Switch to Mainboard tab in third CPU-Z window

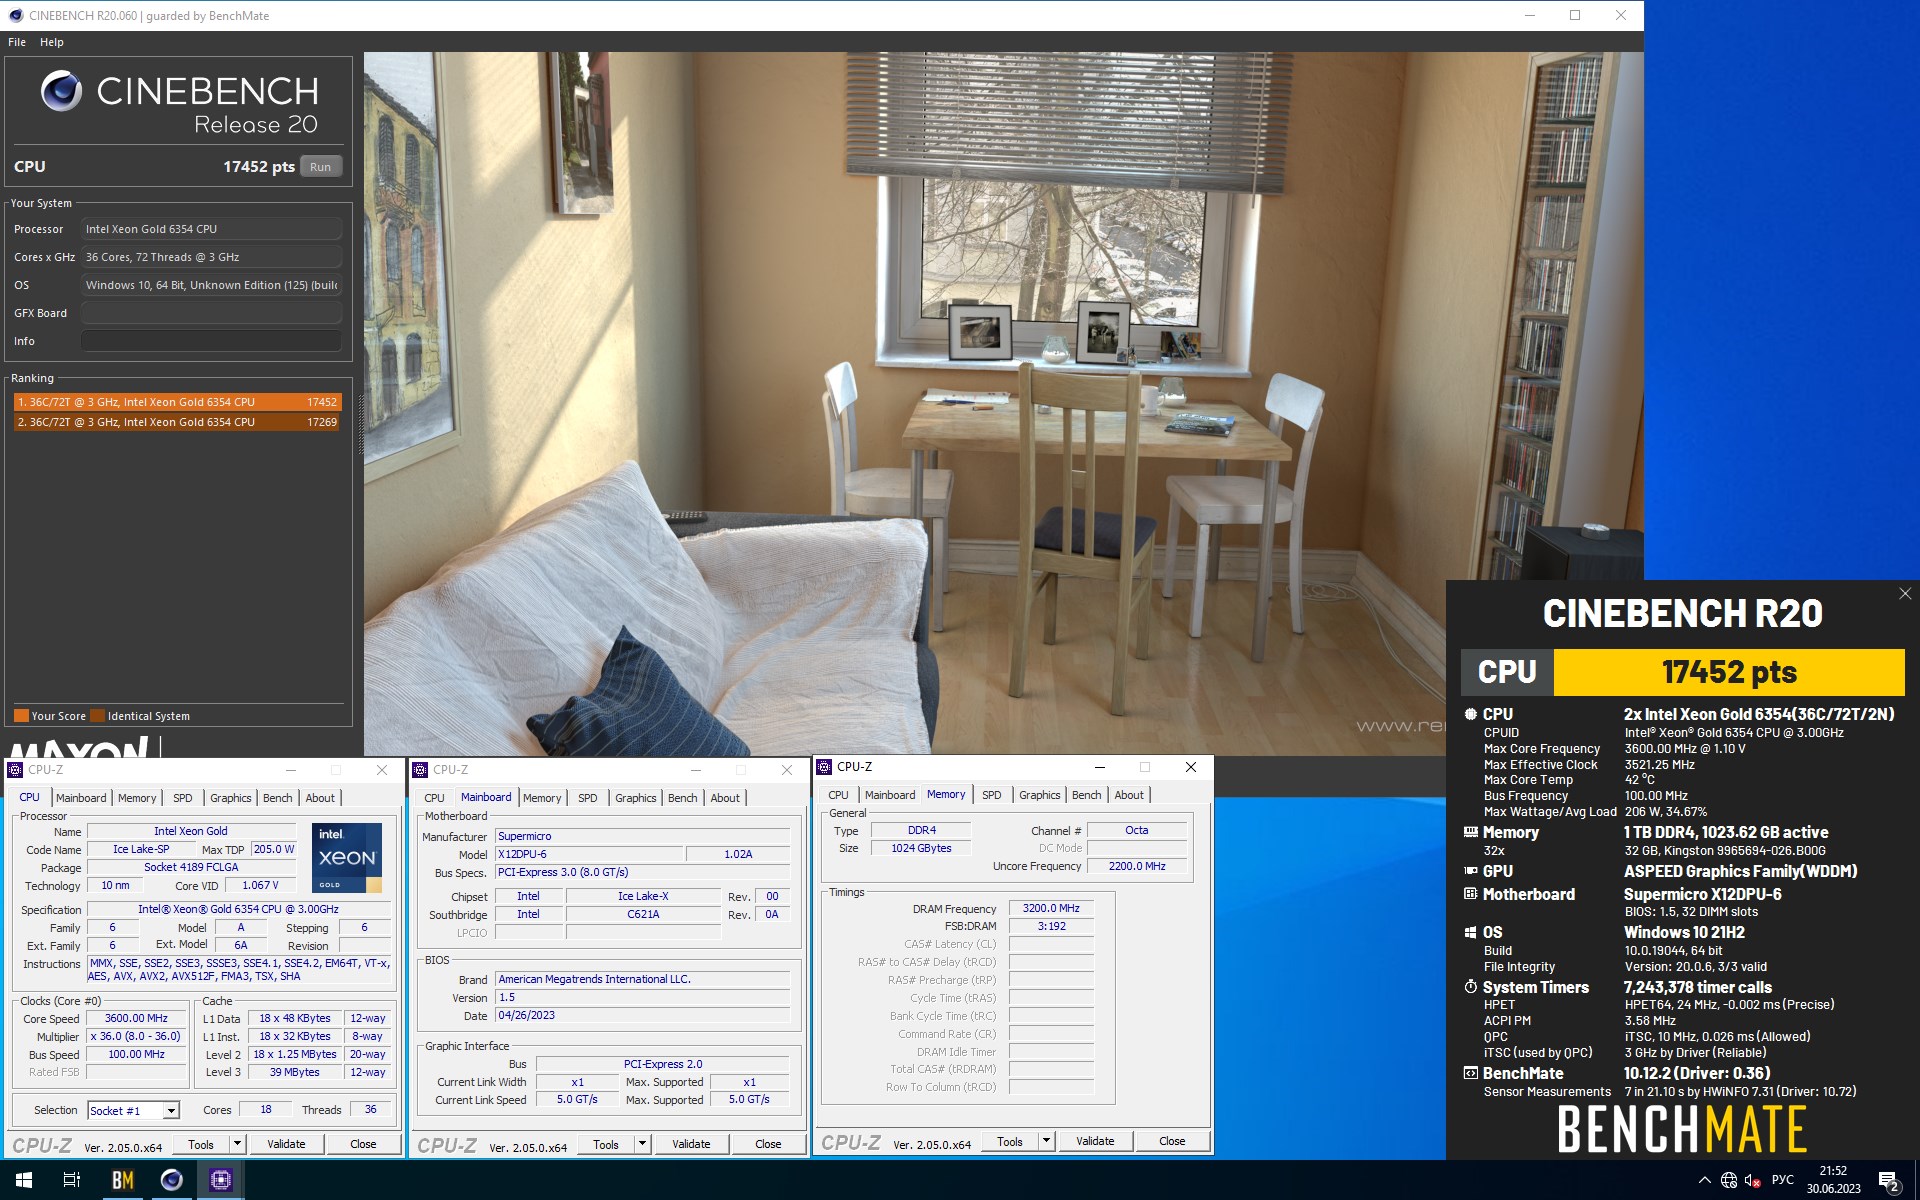pos(890,795)
